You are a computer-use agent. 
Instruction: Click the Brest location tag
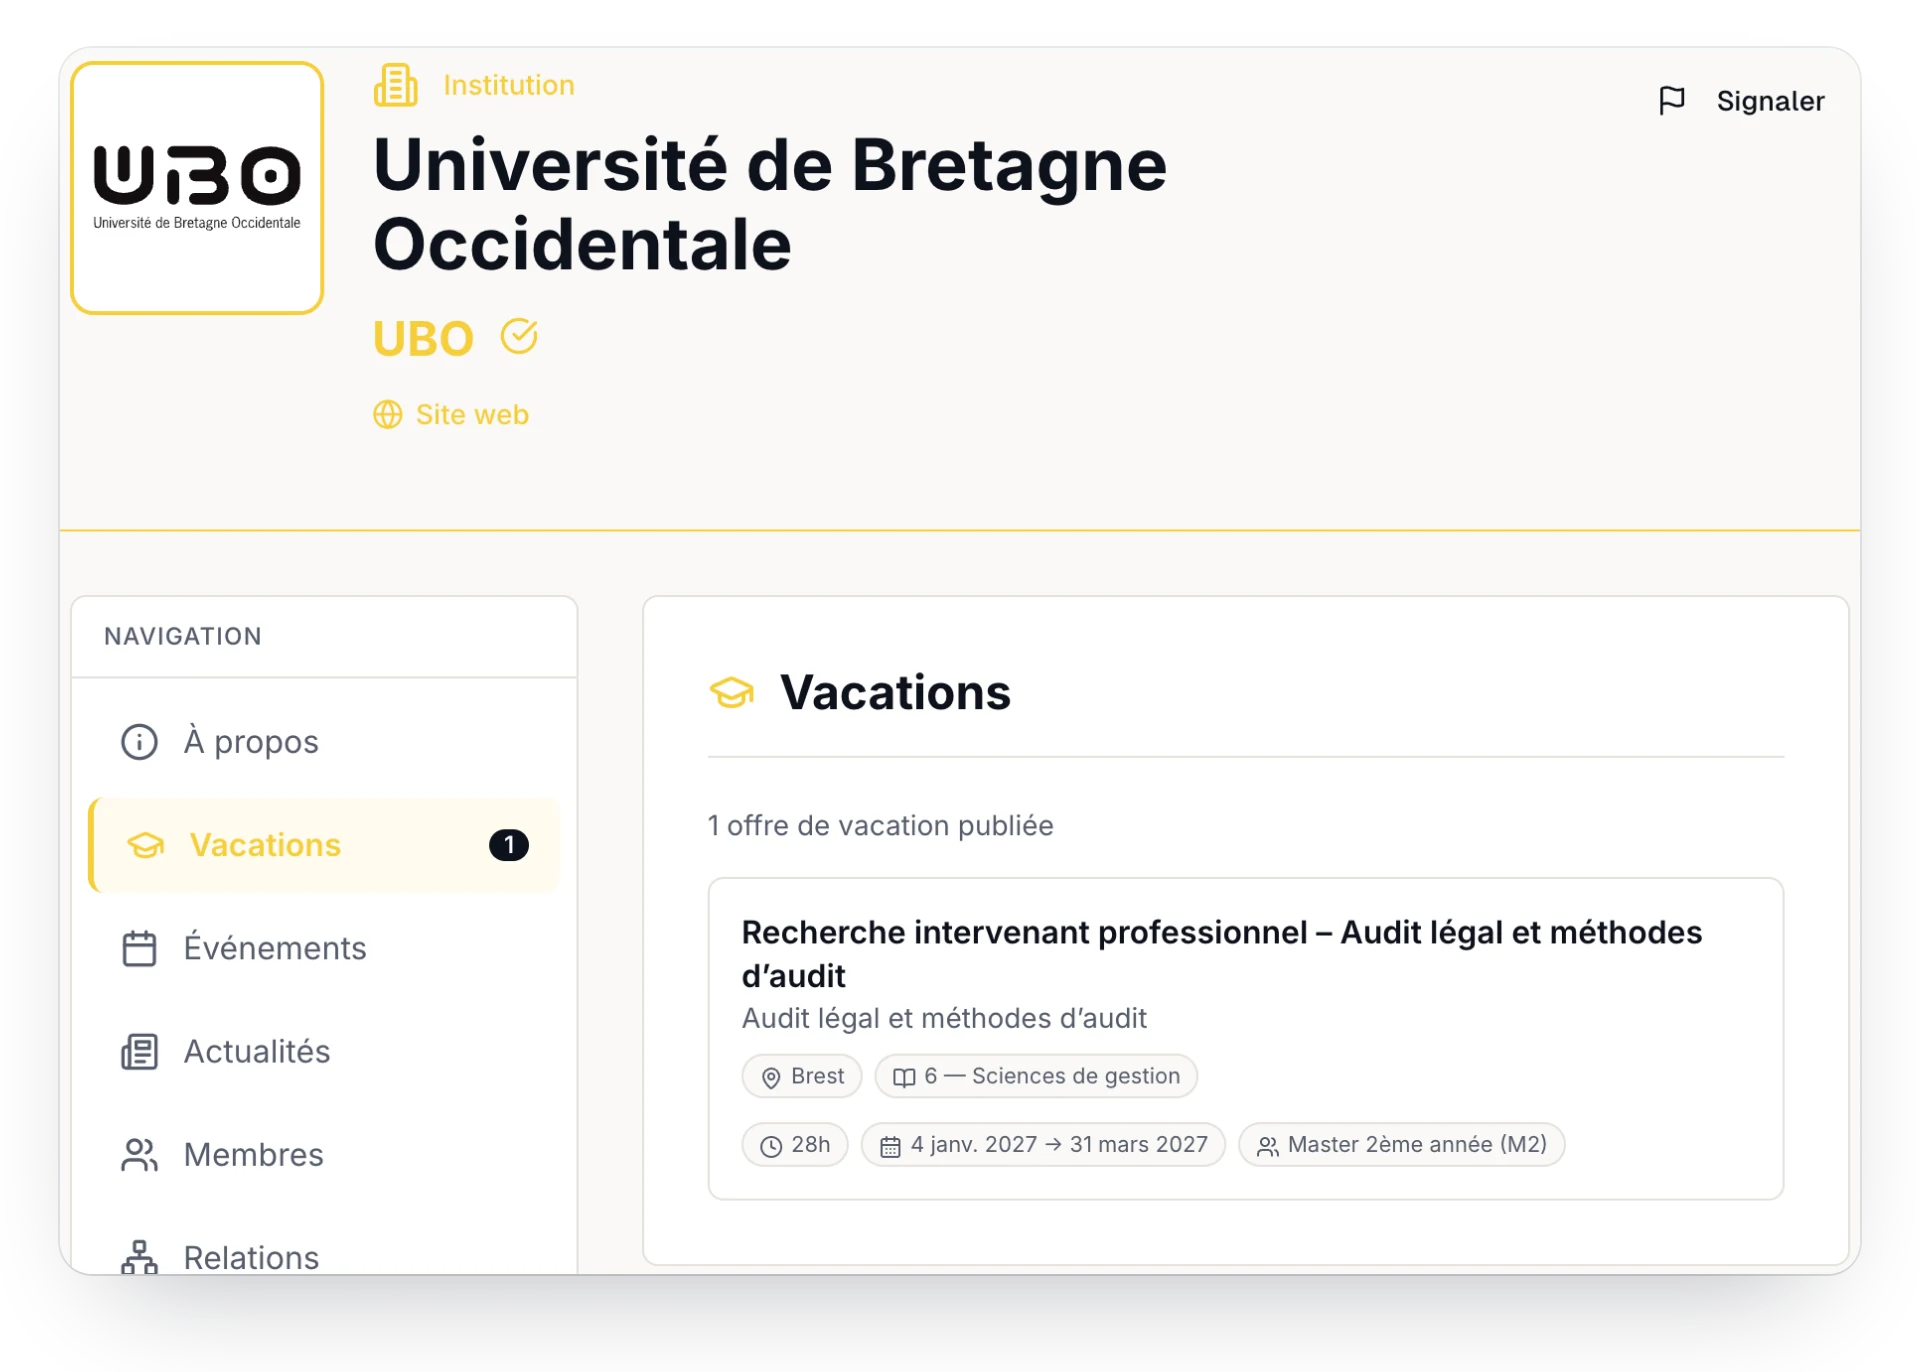[x=802, y=1076]
